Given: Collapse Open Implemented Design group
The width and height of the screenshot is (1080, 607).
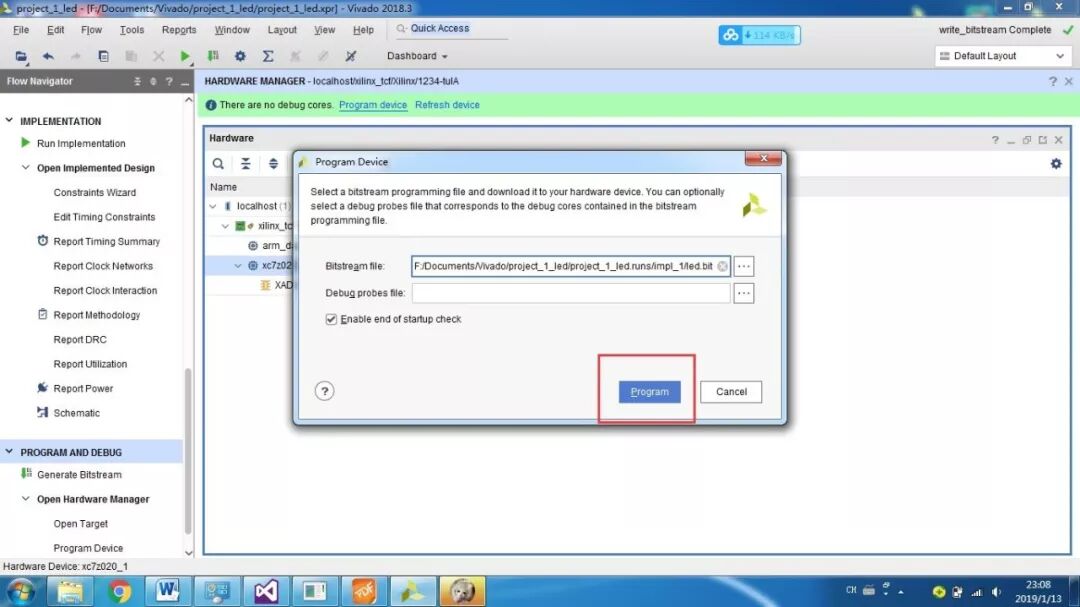Looking at the screenshot, I should pyautogui.click(x=25, y=167).
